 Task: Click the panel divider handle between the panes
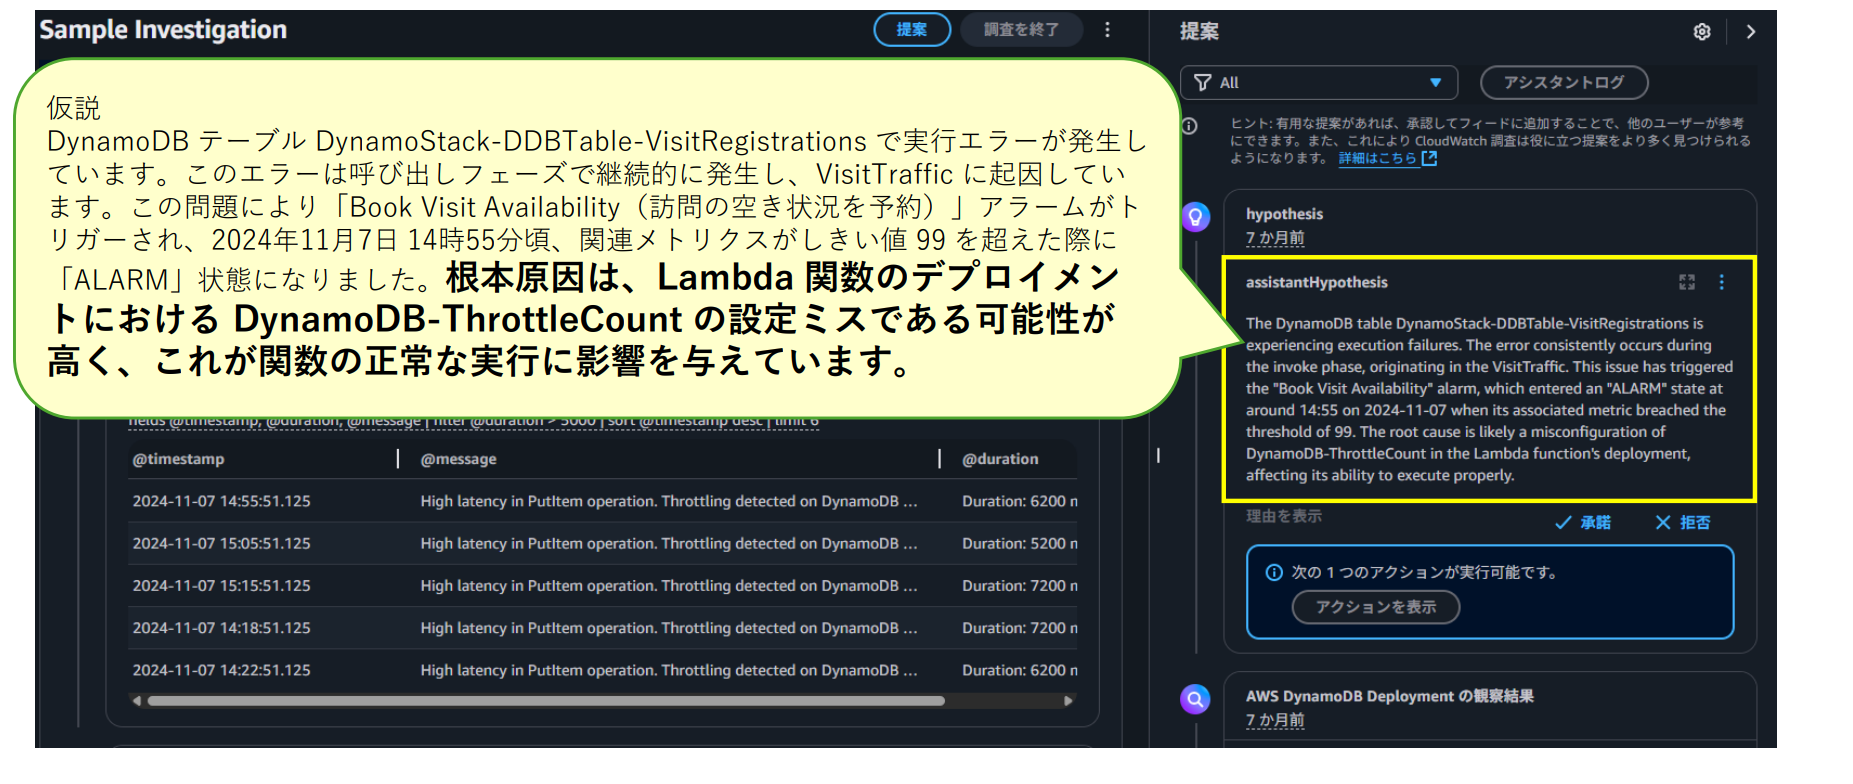[x=1158, y=455]
